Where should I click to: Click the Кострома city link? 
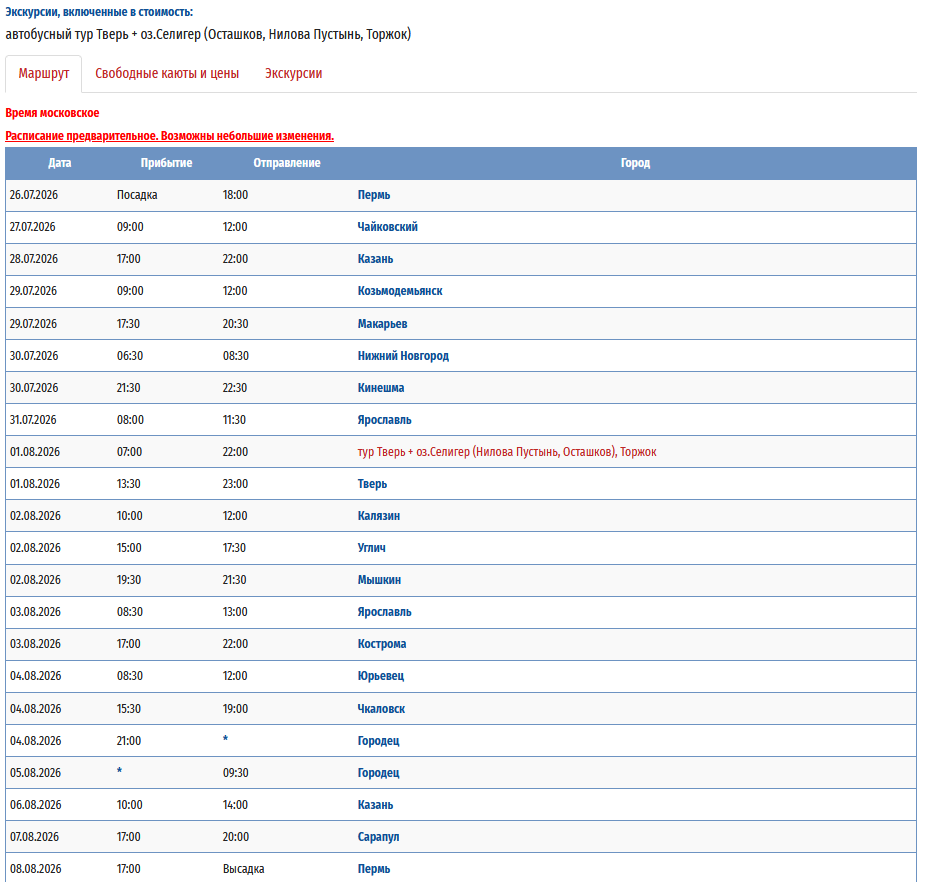click(382, 644)
